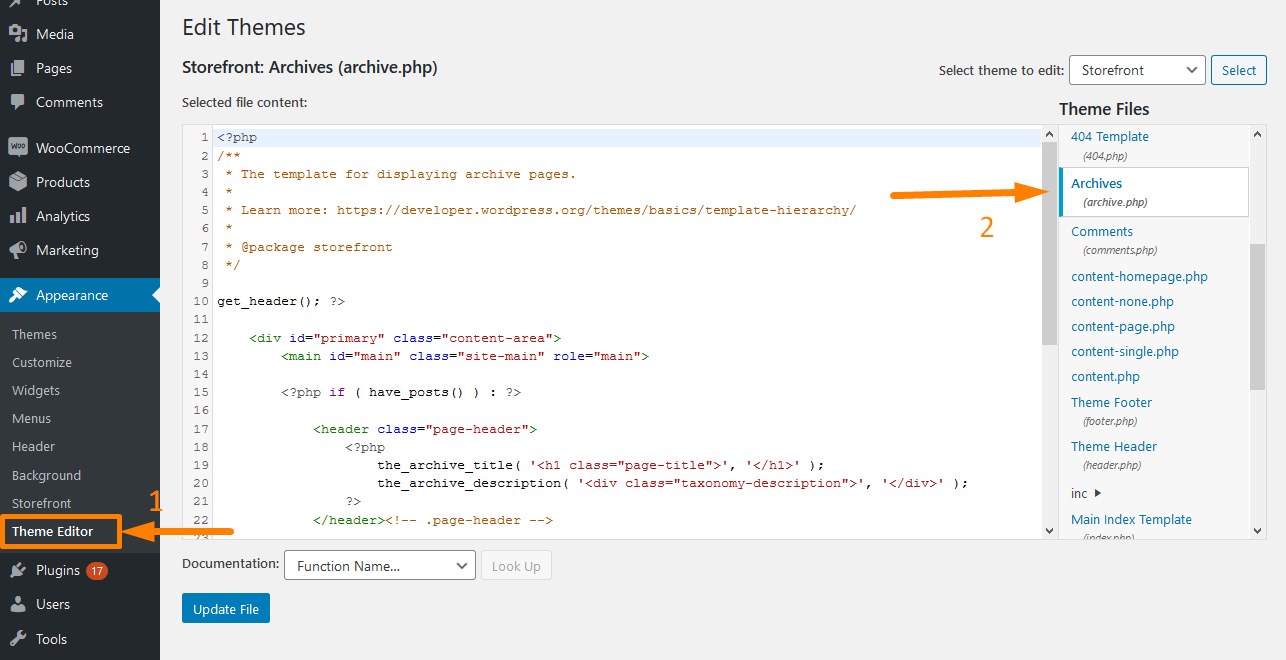Viewport: 1286px width, 660px height.
Task: Open Widgets submenu item
Action: [x=36, y=391]
